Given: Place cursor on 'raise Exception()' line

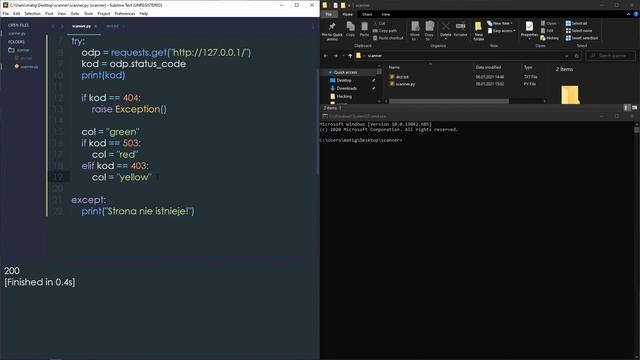Looking at the screenshot, I should click(x=129, y=109).
